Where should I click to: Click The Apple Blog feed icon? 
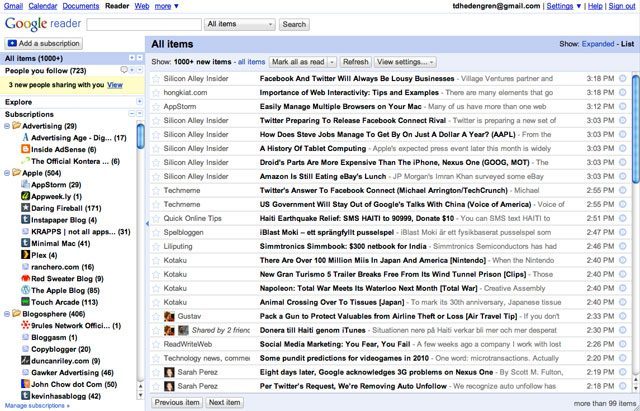[x=25, y=290]
